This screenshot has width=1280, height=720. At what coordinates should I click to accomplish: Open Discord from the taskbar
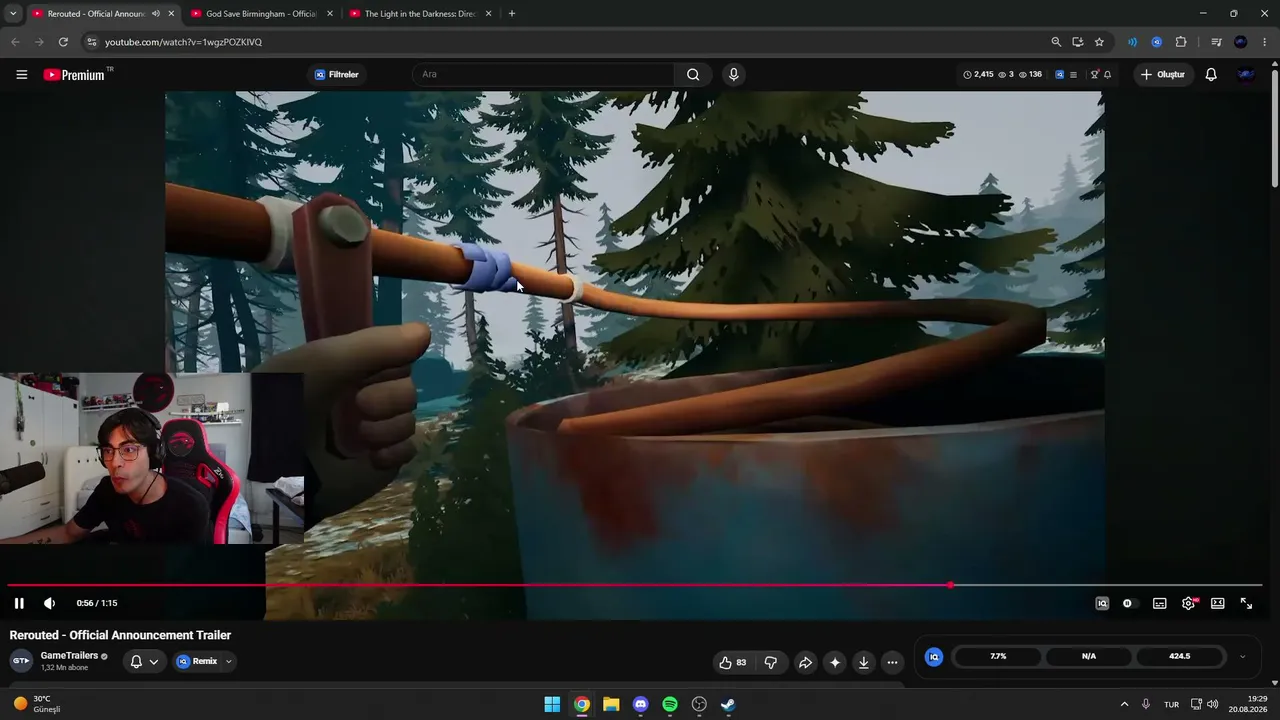click(x=640, y=704)
